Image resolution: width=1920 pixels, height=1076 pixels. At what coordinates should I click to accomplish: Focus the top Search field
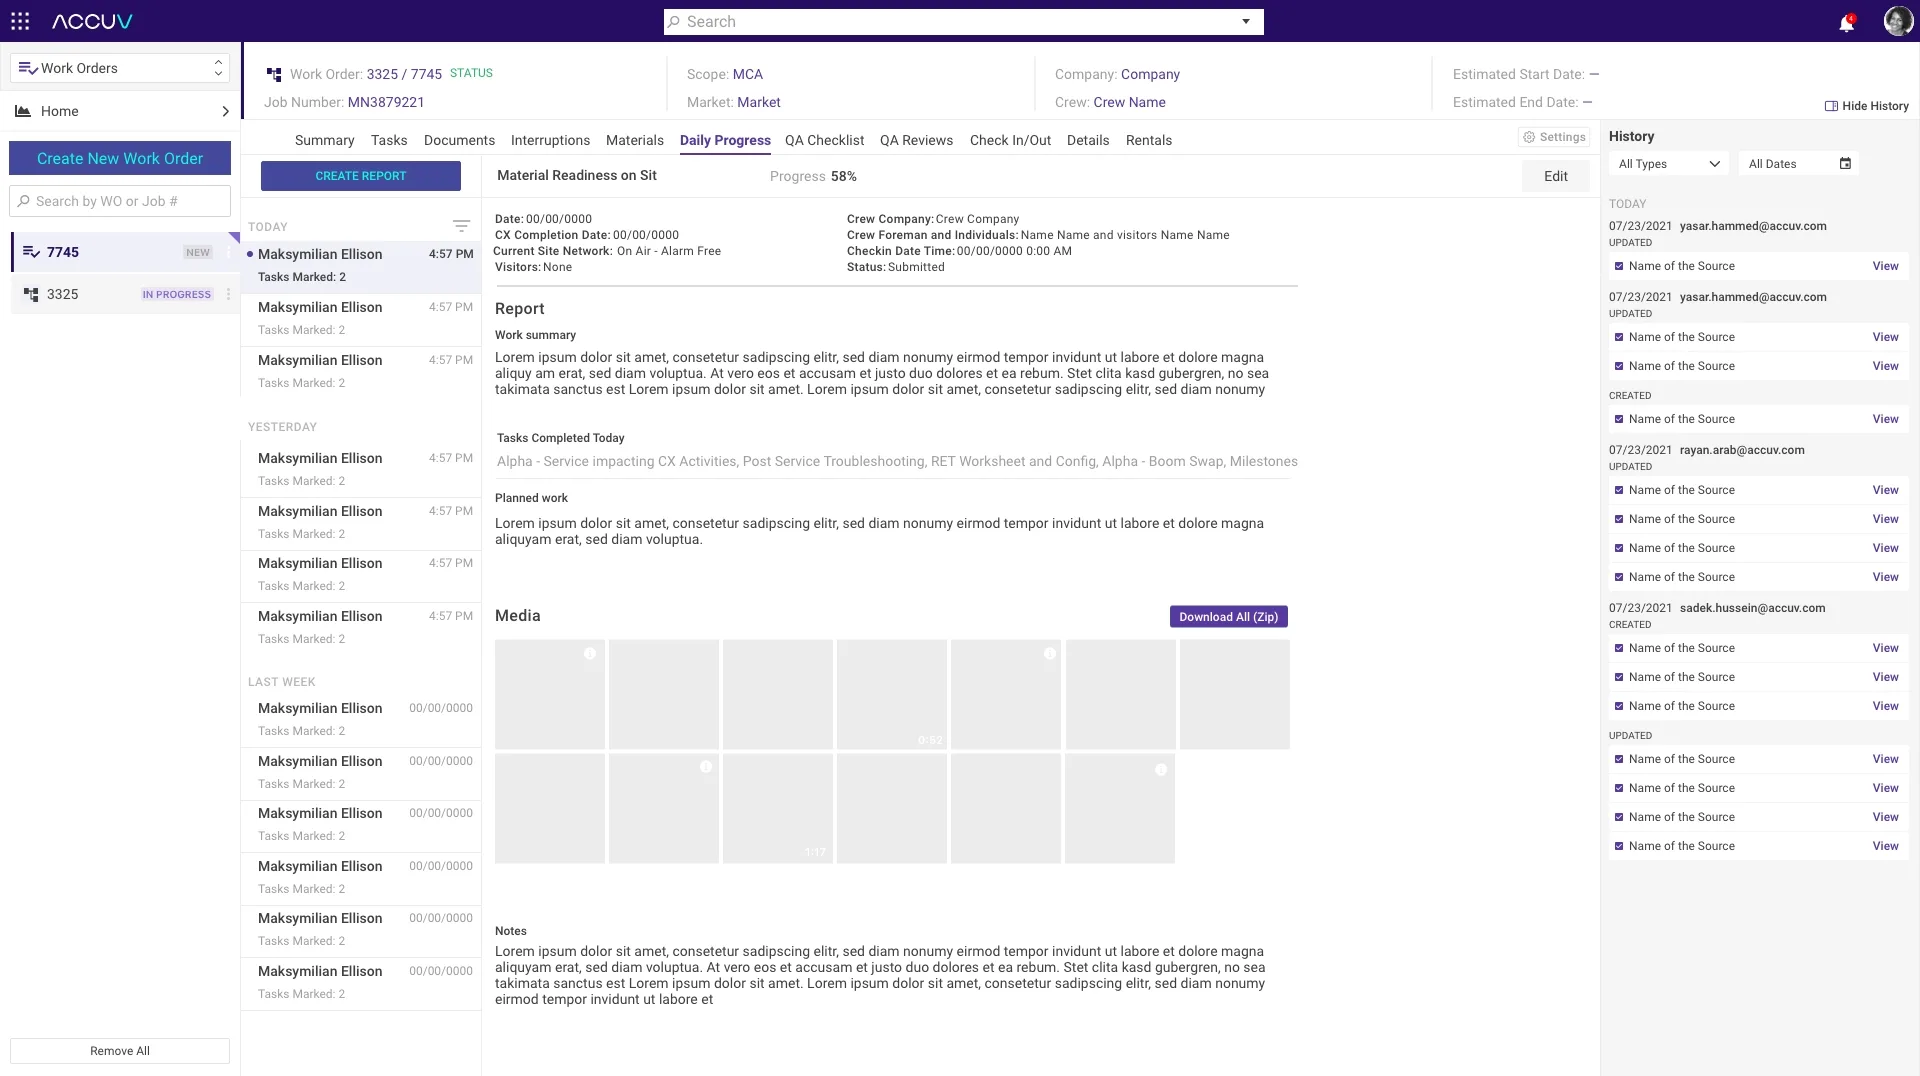(x=964, y=22)
